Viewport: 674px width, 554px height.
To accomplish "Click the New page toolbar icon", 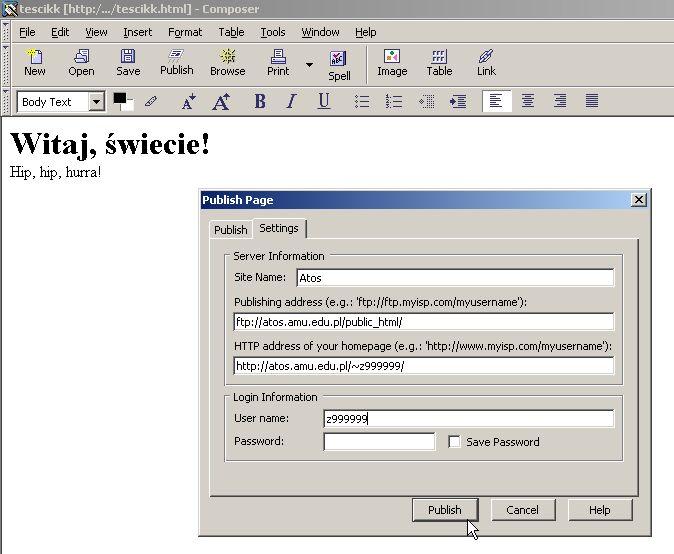I will [34, 63].
